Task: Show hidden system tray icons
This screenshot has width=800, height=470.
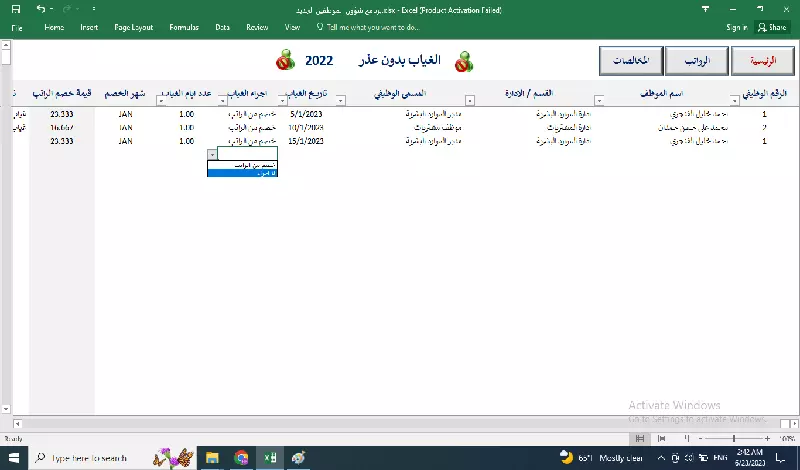Action: point(661,458)
